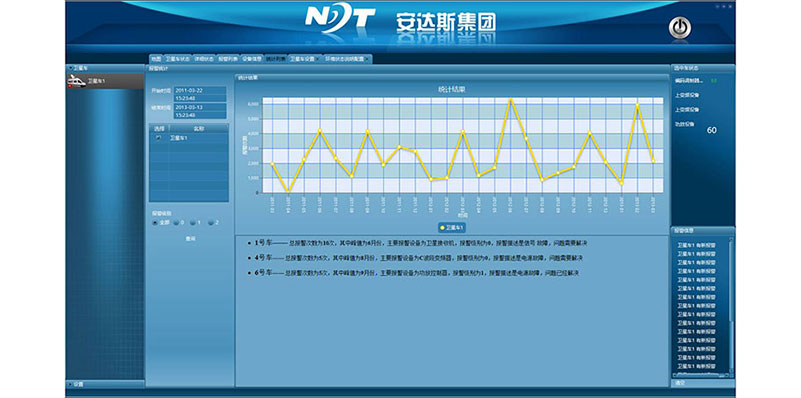Select the 全部 alarm level radio button

click(x=155, y=222)
